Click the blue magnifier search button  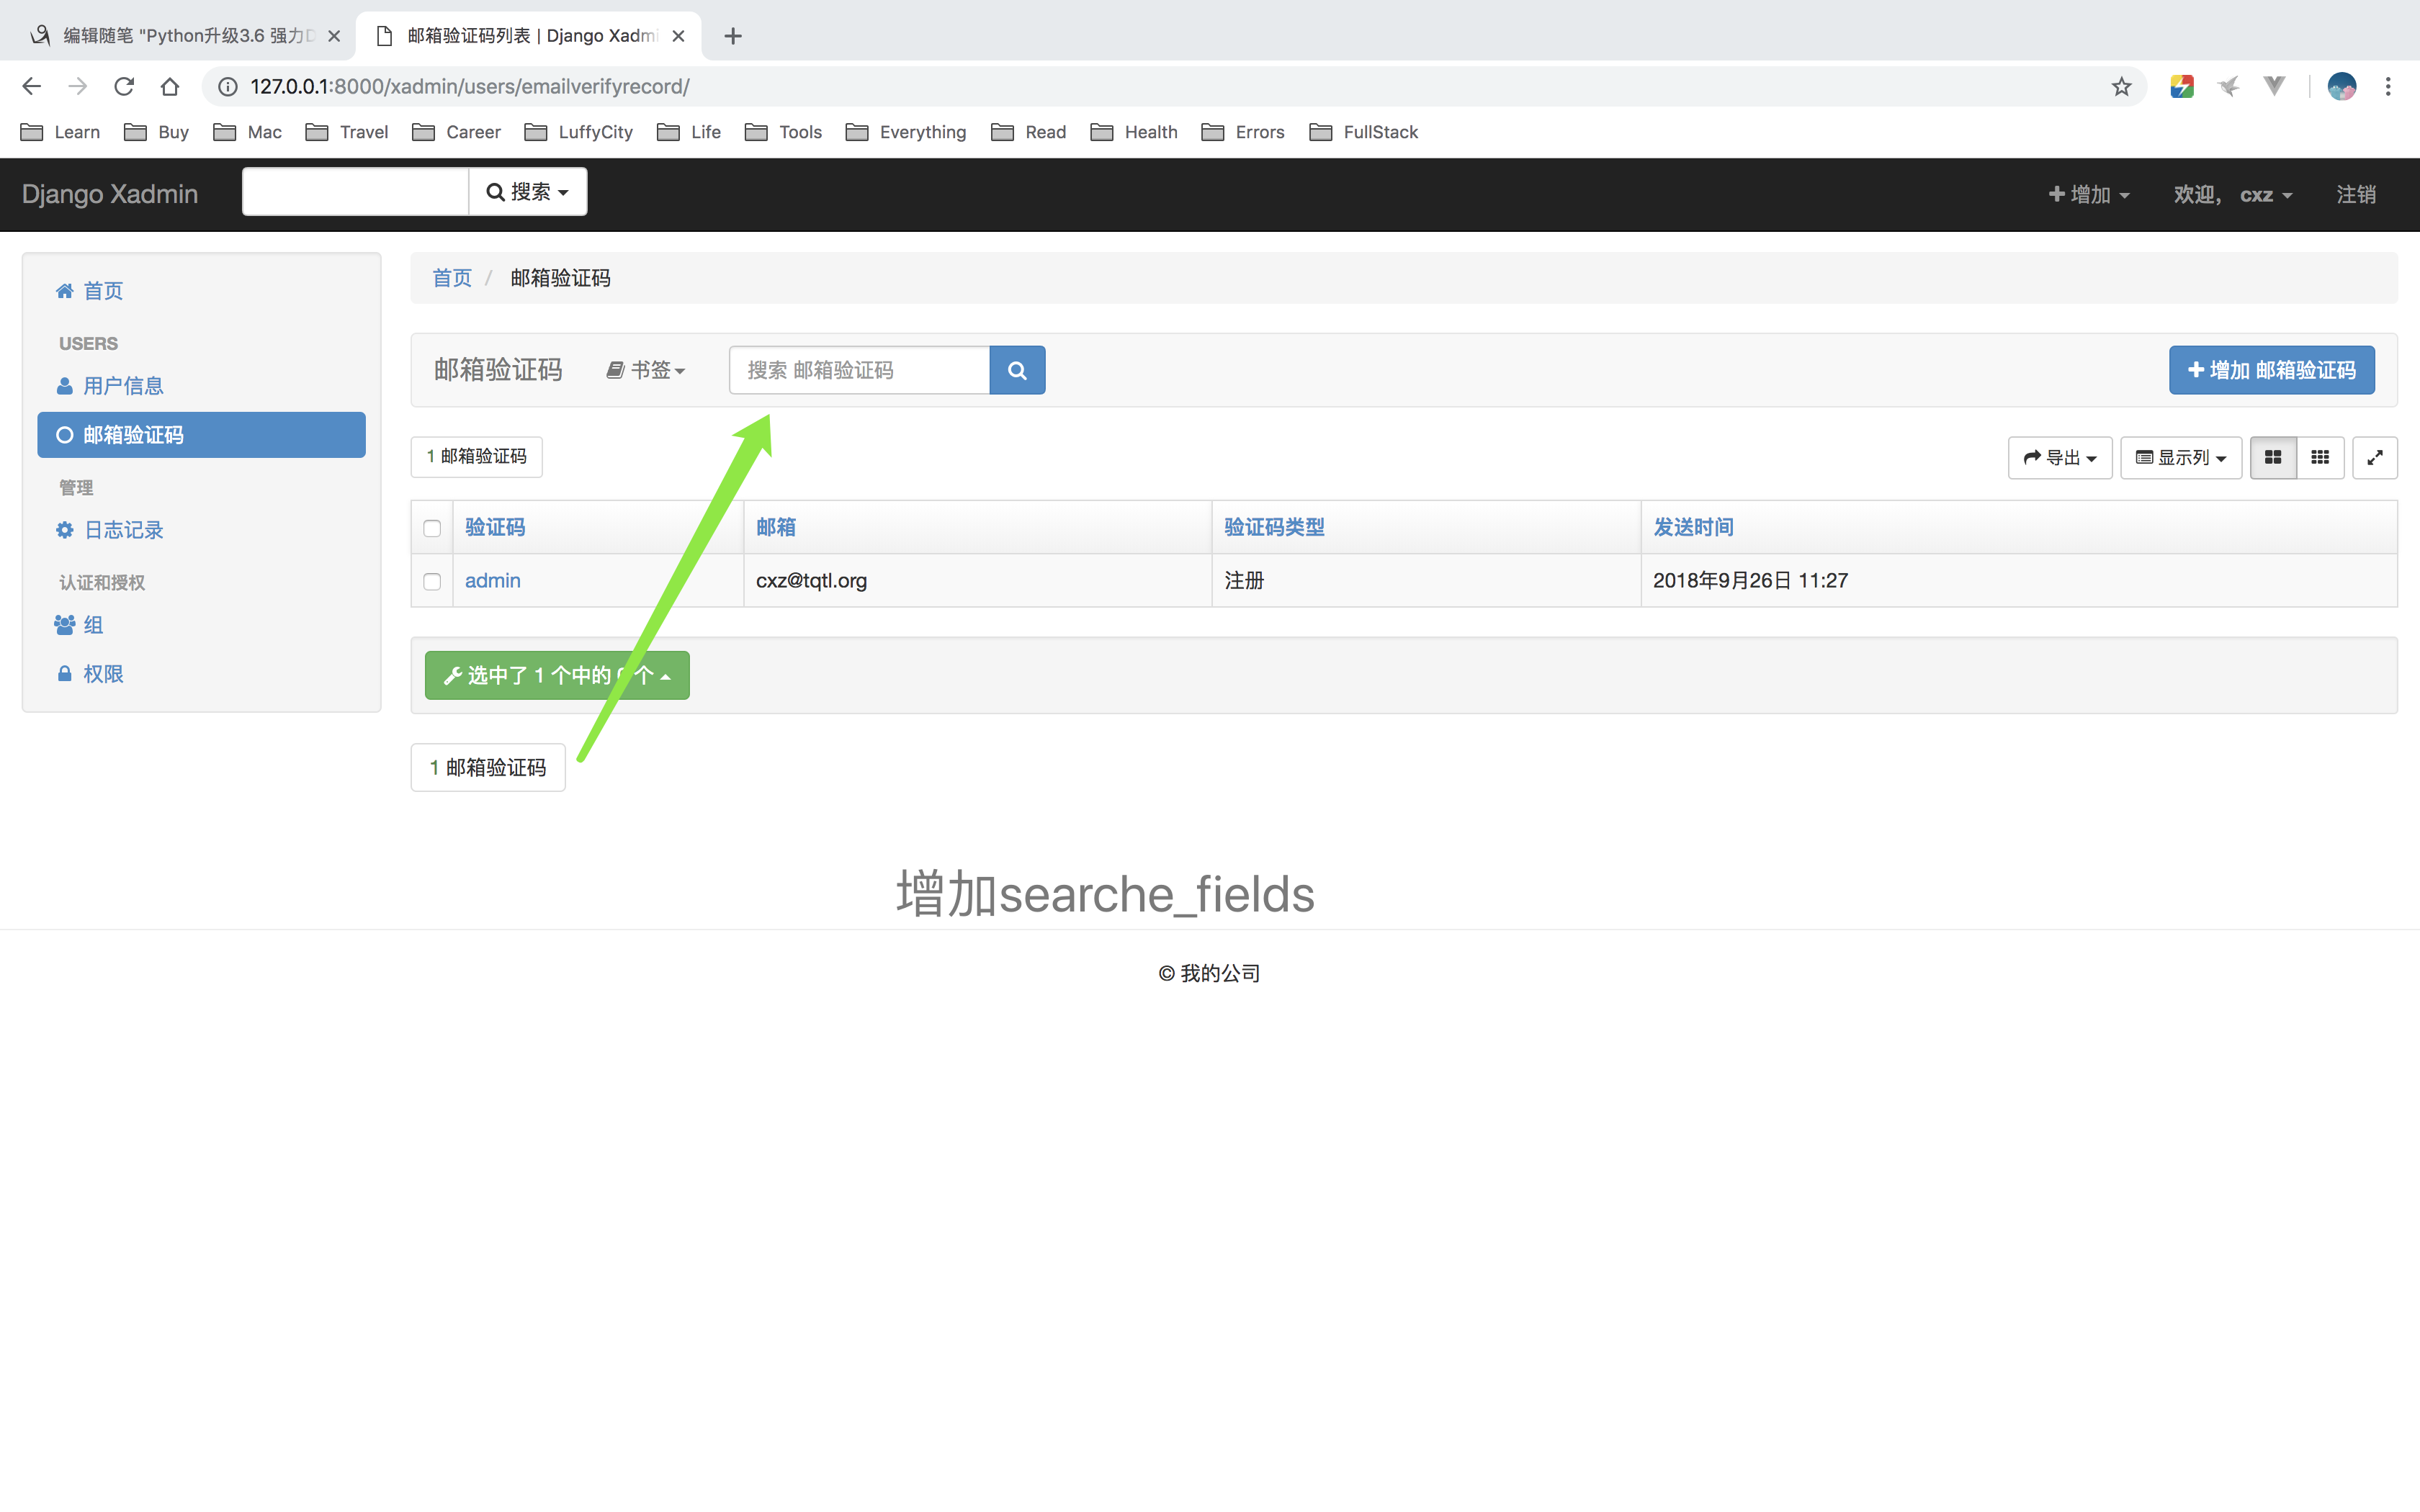1017,370
